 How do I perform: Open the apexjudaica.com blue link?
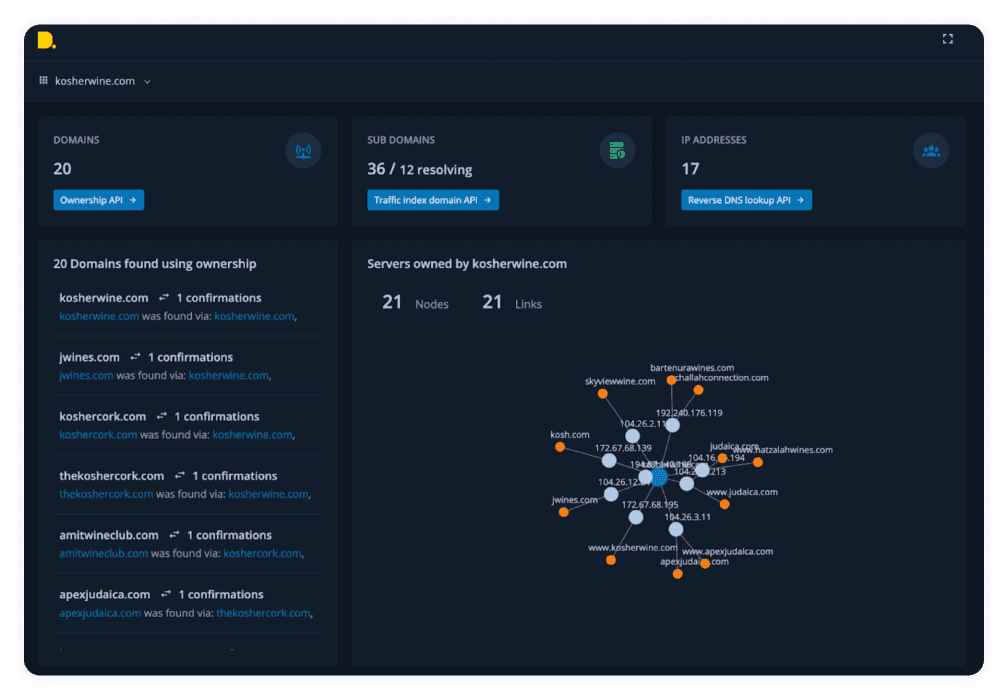click(100, 613)
